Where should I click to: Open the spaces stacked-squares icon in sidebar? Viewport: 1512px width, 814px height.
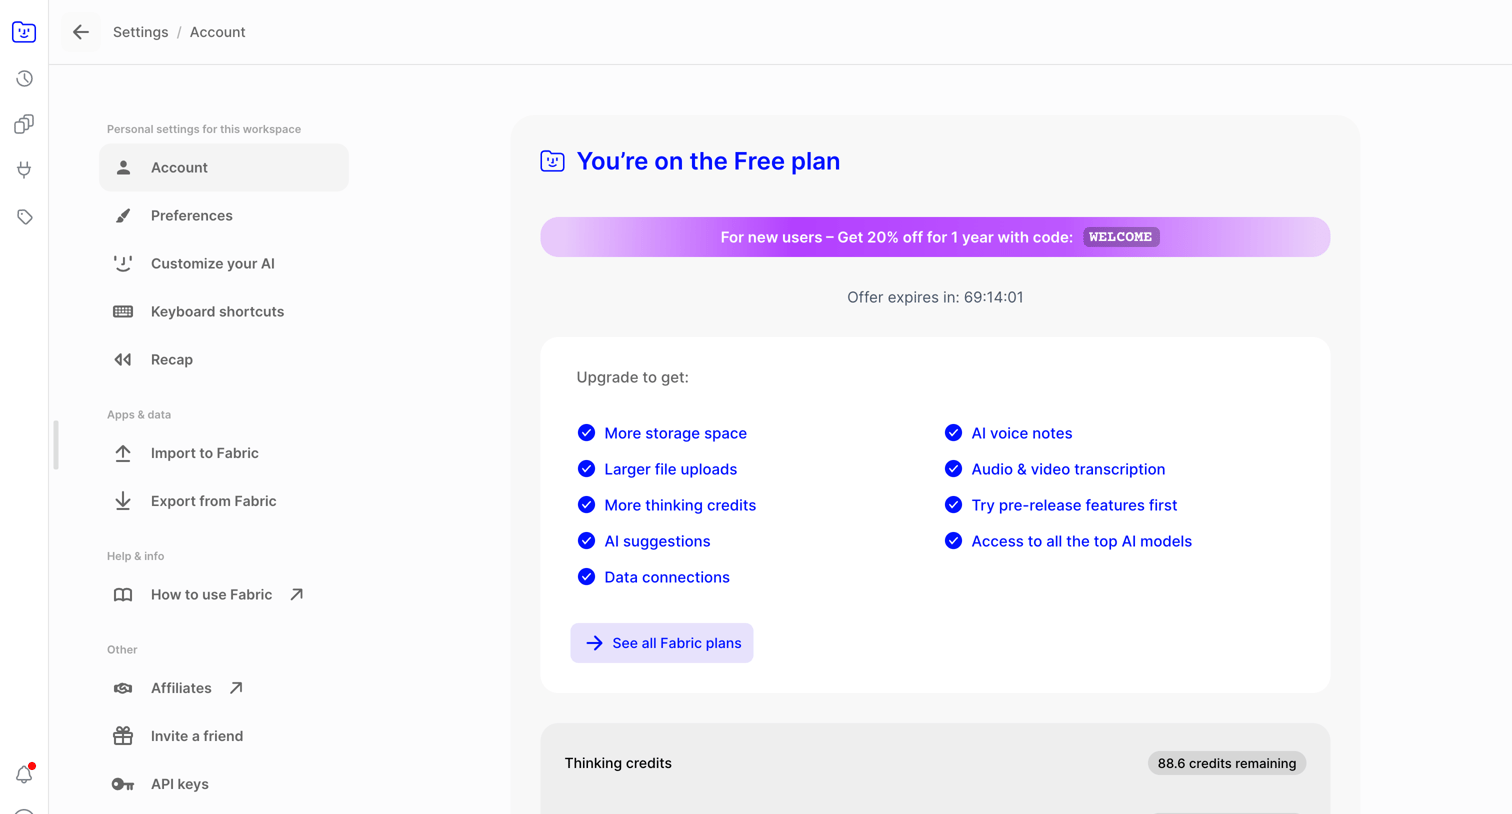tap(24, 124)
